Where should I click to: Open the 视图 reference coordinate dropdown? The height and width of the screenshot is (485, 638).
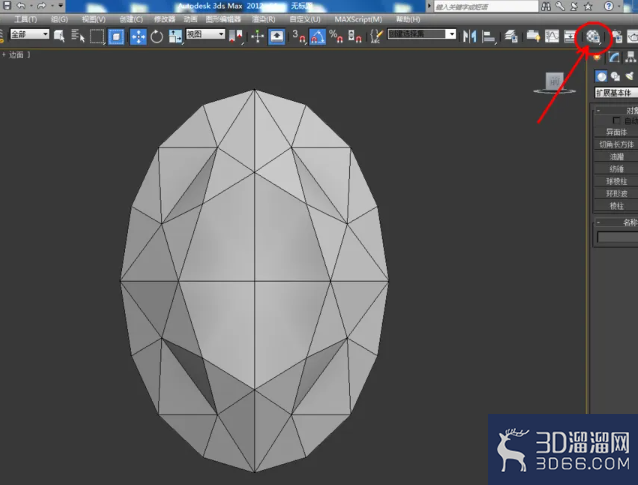click(205, 34)
